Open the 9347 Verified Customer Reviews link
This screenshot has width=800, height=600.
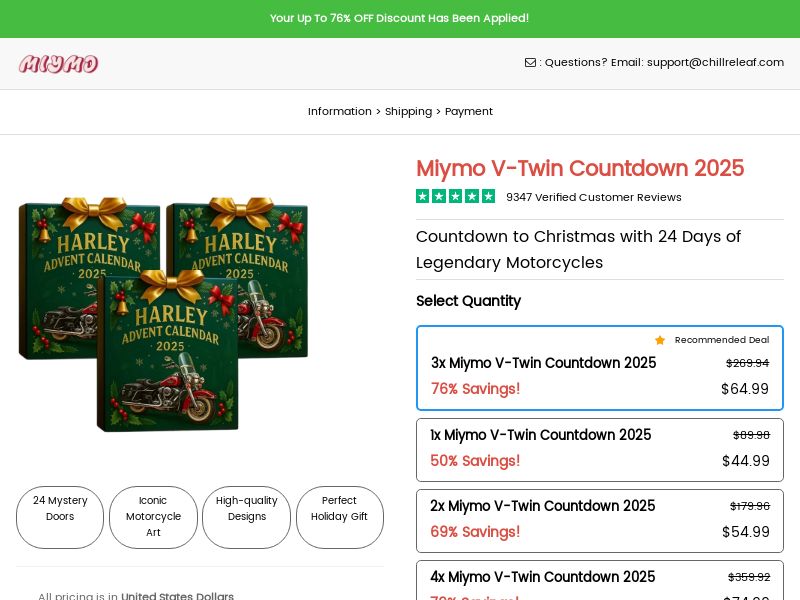tap(593, 197)
